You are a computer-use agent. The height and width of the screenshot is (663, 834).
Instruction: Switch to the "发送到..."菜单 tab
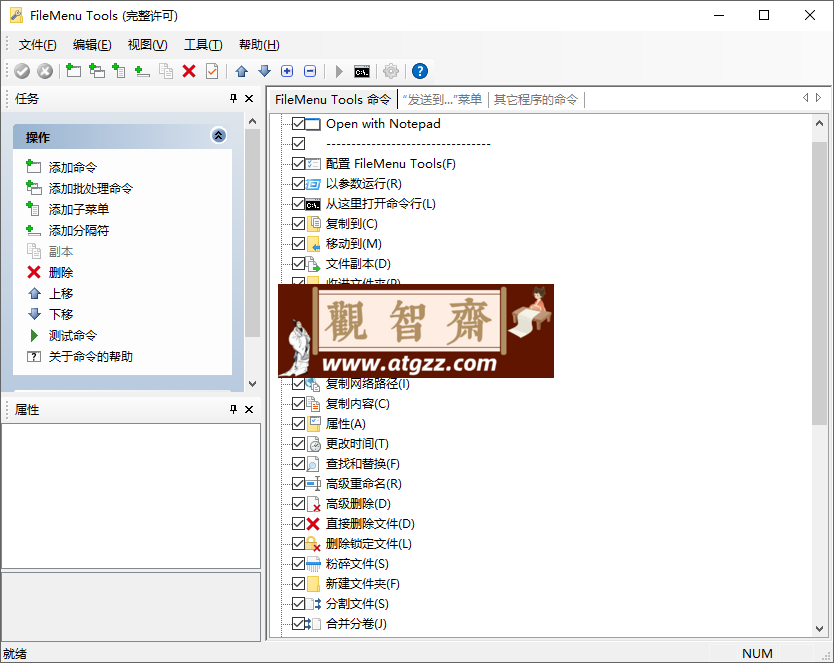442,99
